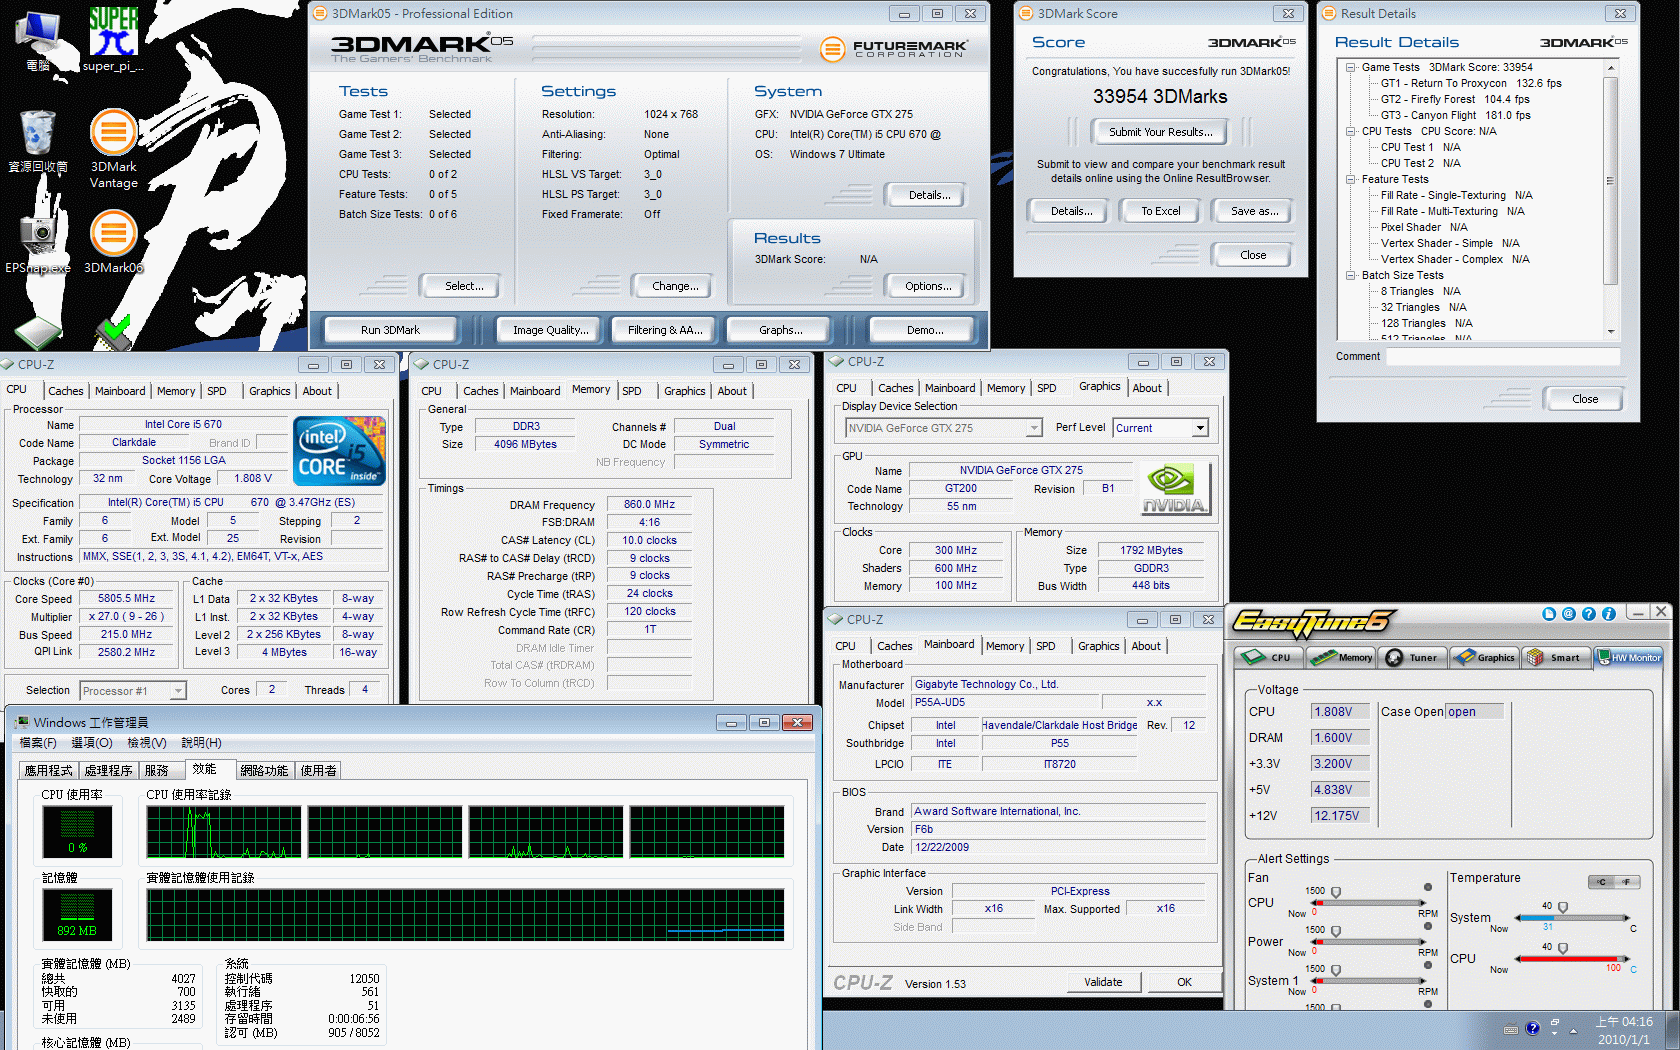Open the Recycle Bin on desktop
Screen dimensions: 1680x1050
click(38, 134)
